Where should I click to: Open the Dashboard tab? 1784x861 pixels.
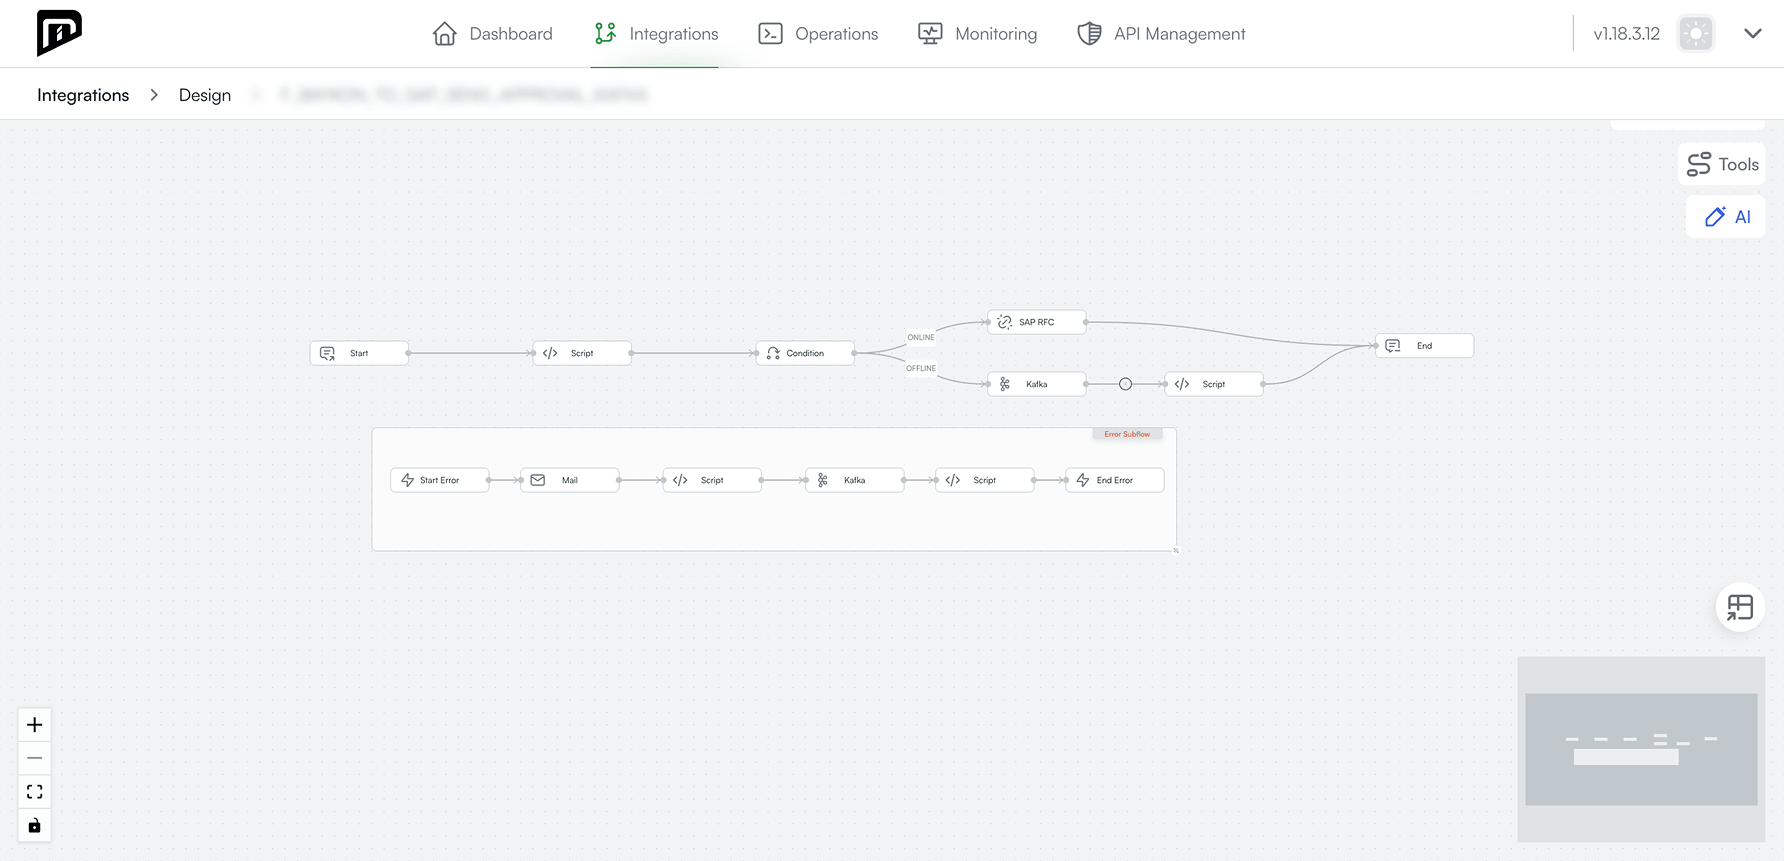[x=492, y=34]
